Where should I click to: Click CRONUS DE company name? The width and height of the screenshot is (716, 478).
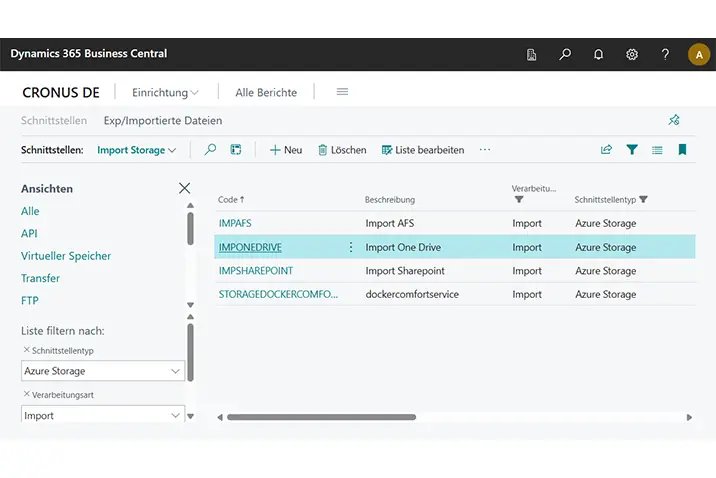(61, 93)
